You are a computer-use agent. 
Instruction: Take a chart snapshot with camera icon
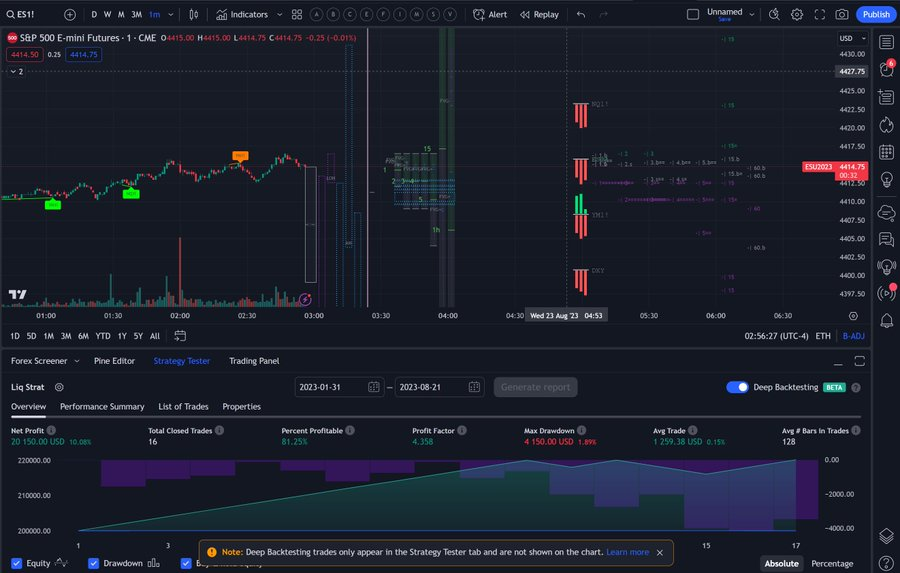842,14
